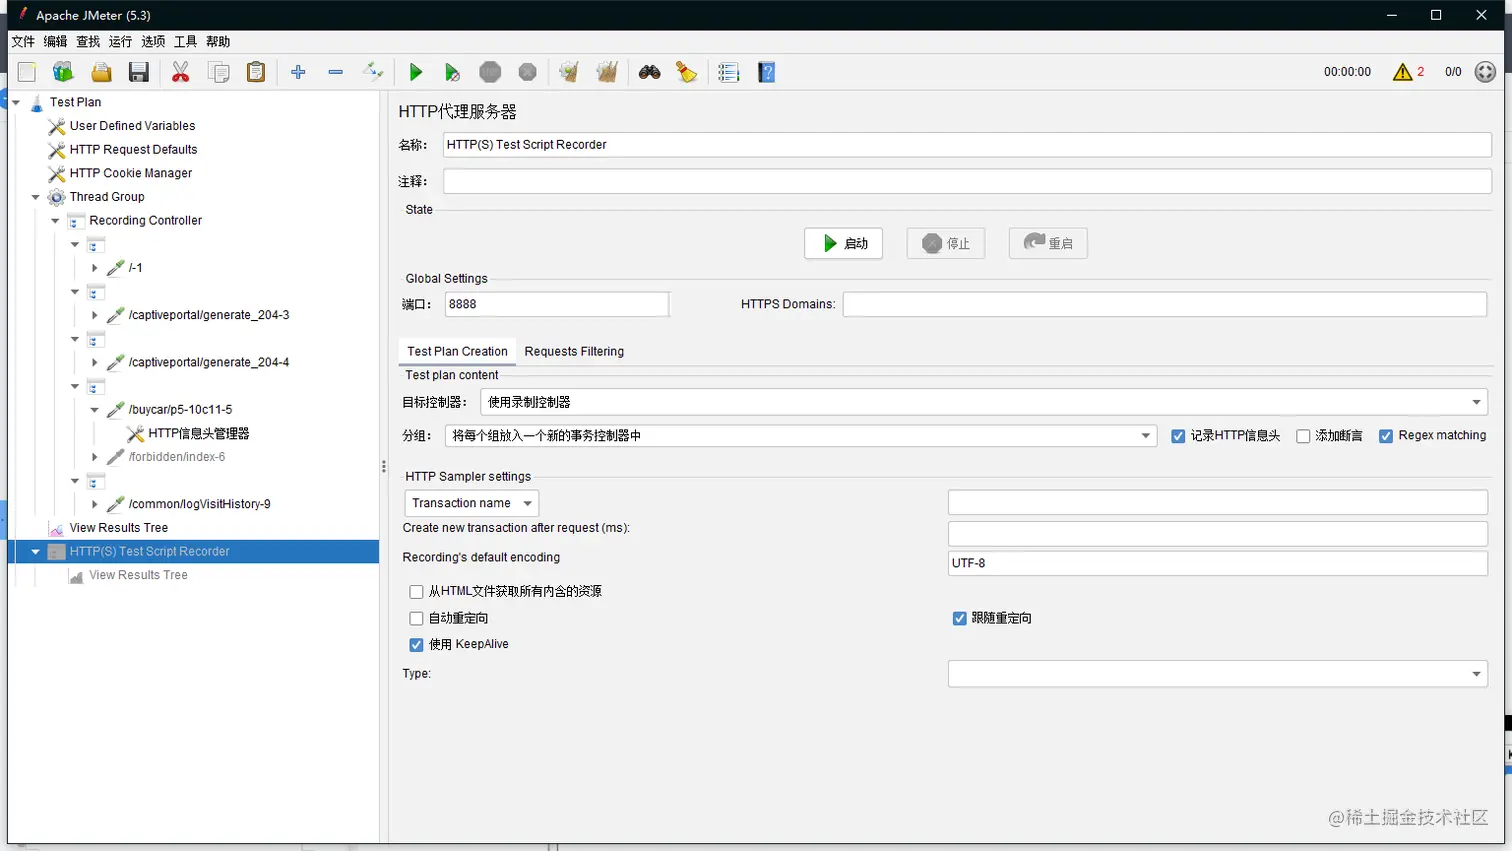Toggle 记录HTTP信息头 checkbox

tap(1178, 436)
